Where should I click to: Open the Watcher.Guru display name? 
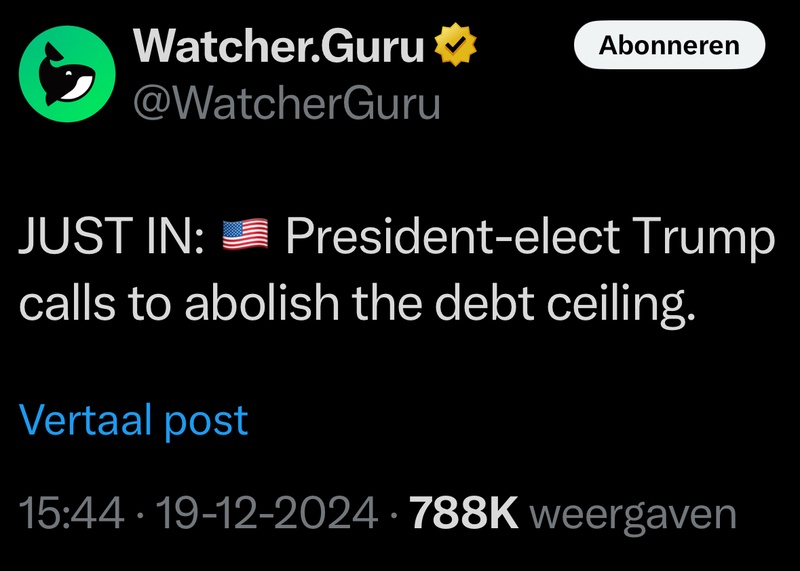[279, 46]
